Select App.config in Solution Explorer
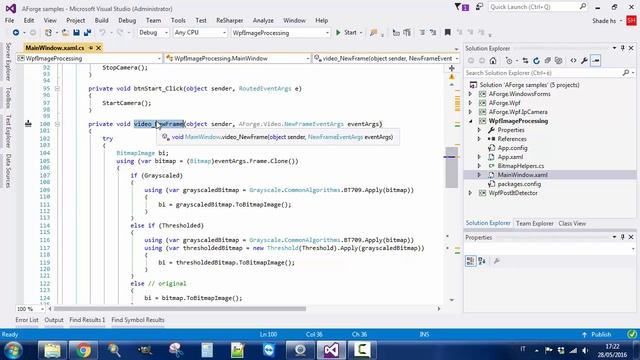This screenshot has width=640, height=360. tap(512, 148)
